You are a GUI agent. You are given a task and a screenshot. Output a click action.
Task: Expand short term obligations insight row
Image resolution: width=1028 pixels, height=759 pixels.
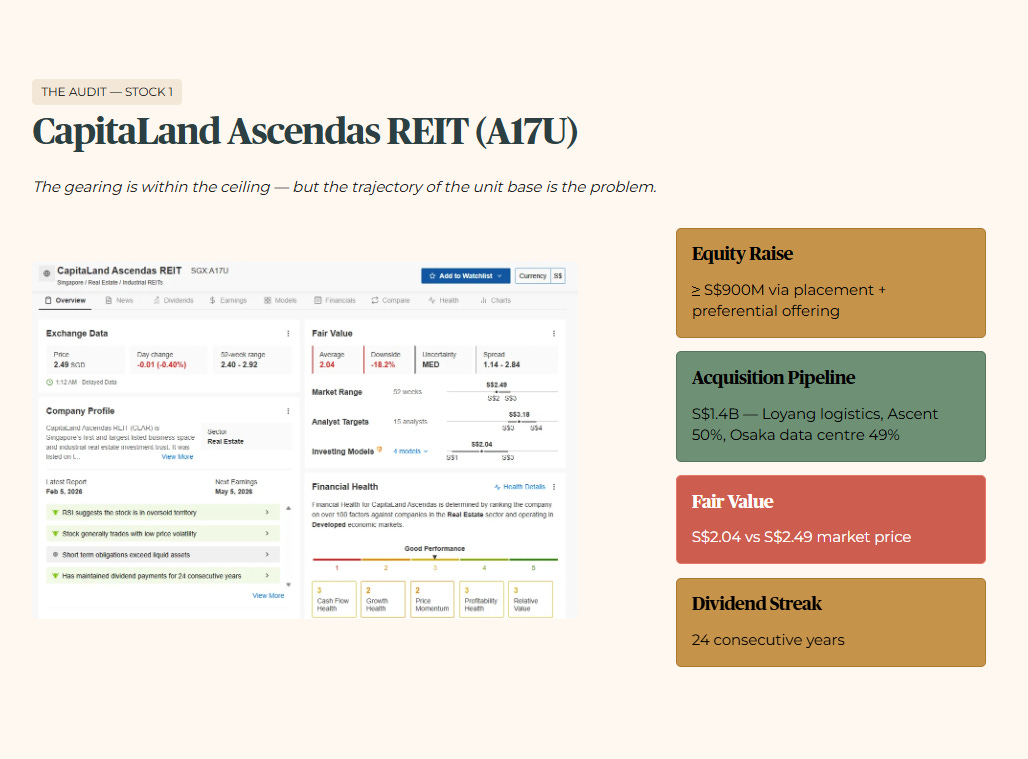pos(163,555)
